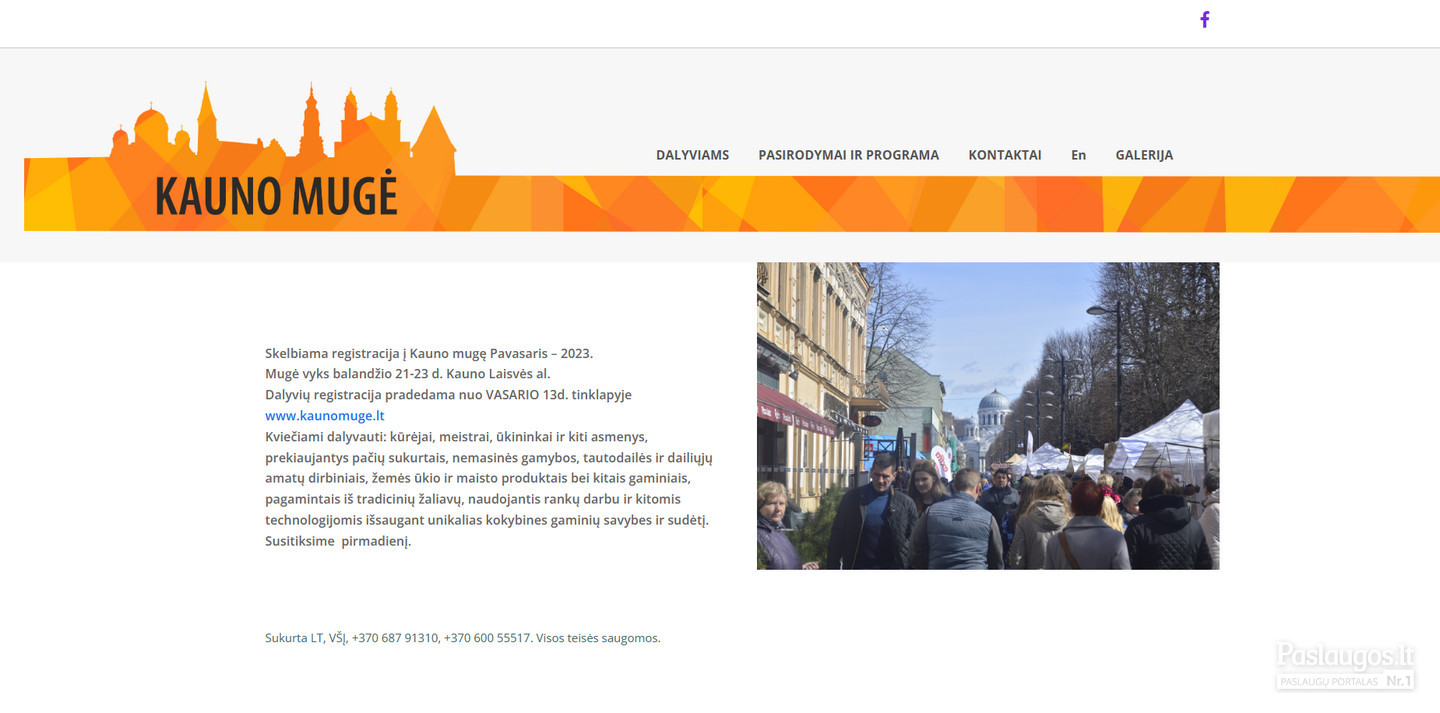
Task: Open the KONTAKTAI menu item
Action: click(1005, 155)
